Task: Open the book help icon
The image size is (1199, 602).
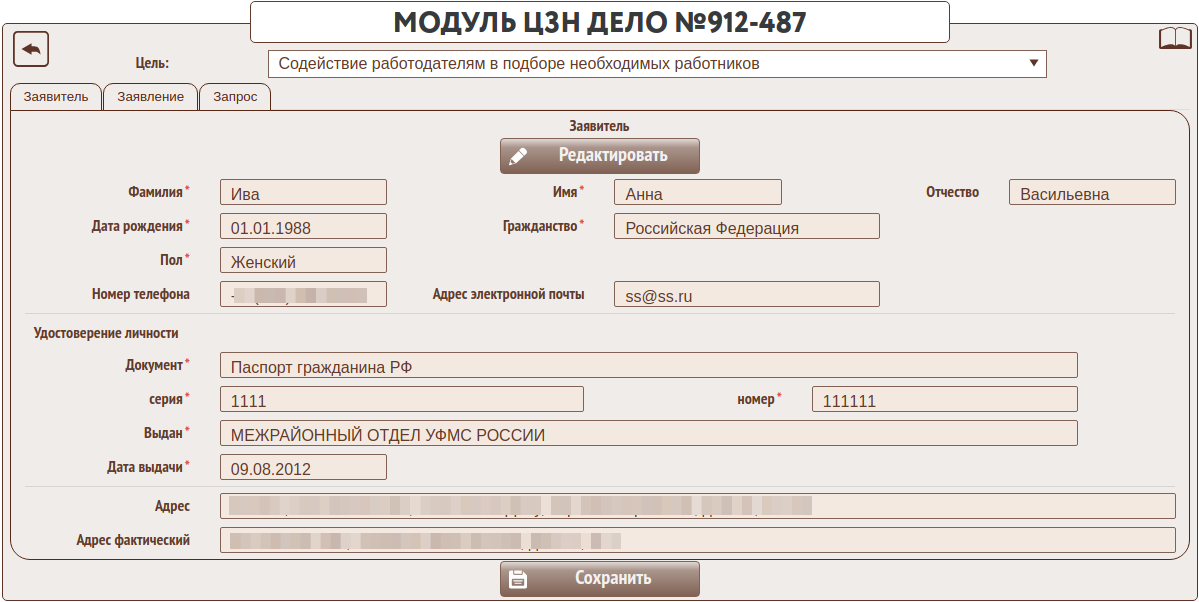Action: click(x=1174, y=39)
